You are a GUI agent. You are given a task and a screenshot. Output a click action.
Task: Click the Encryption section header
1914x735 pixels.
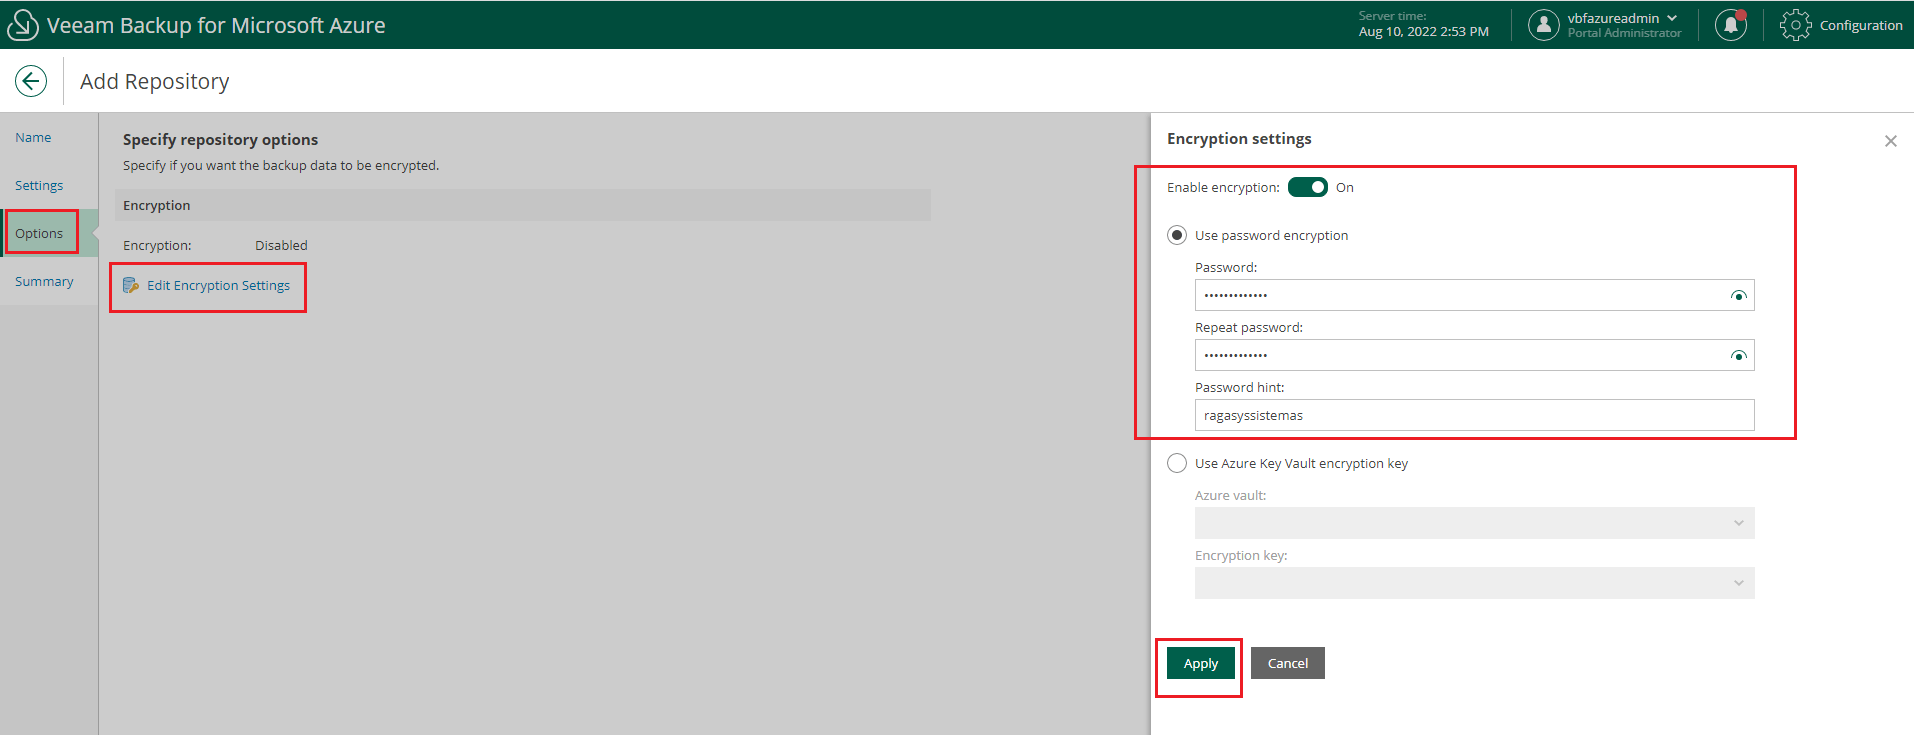point(522,205)
